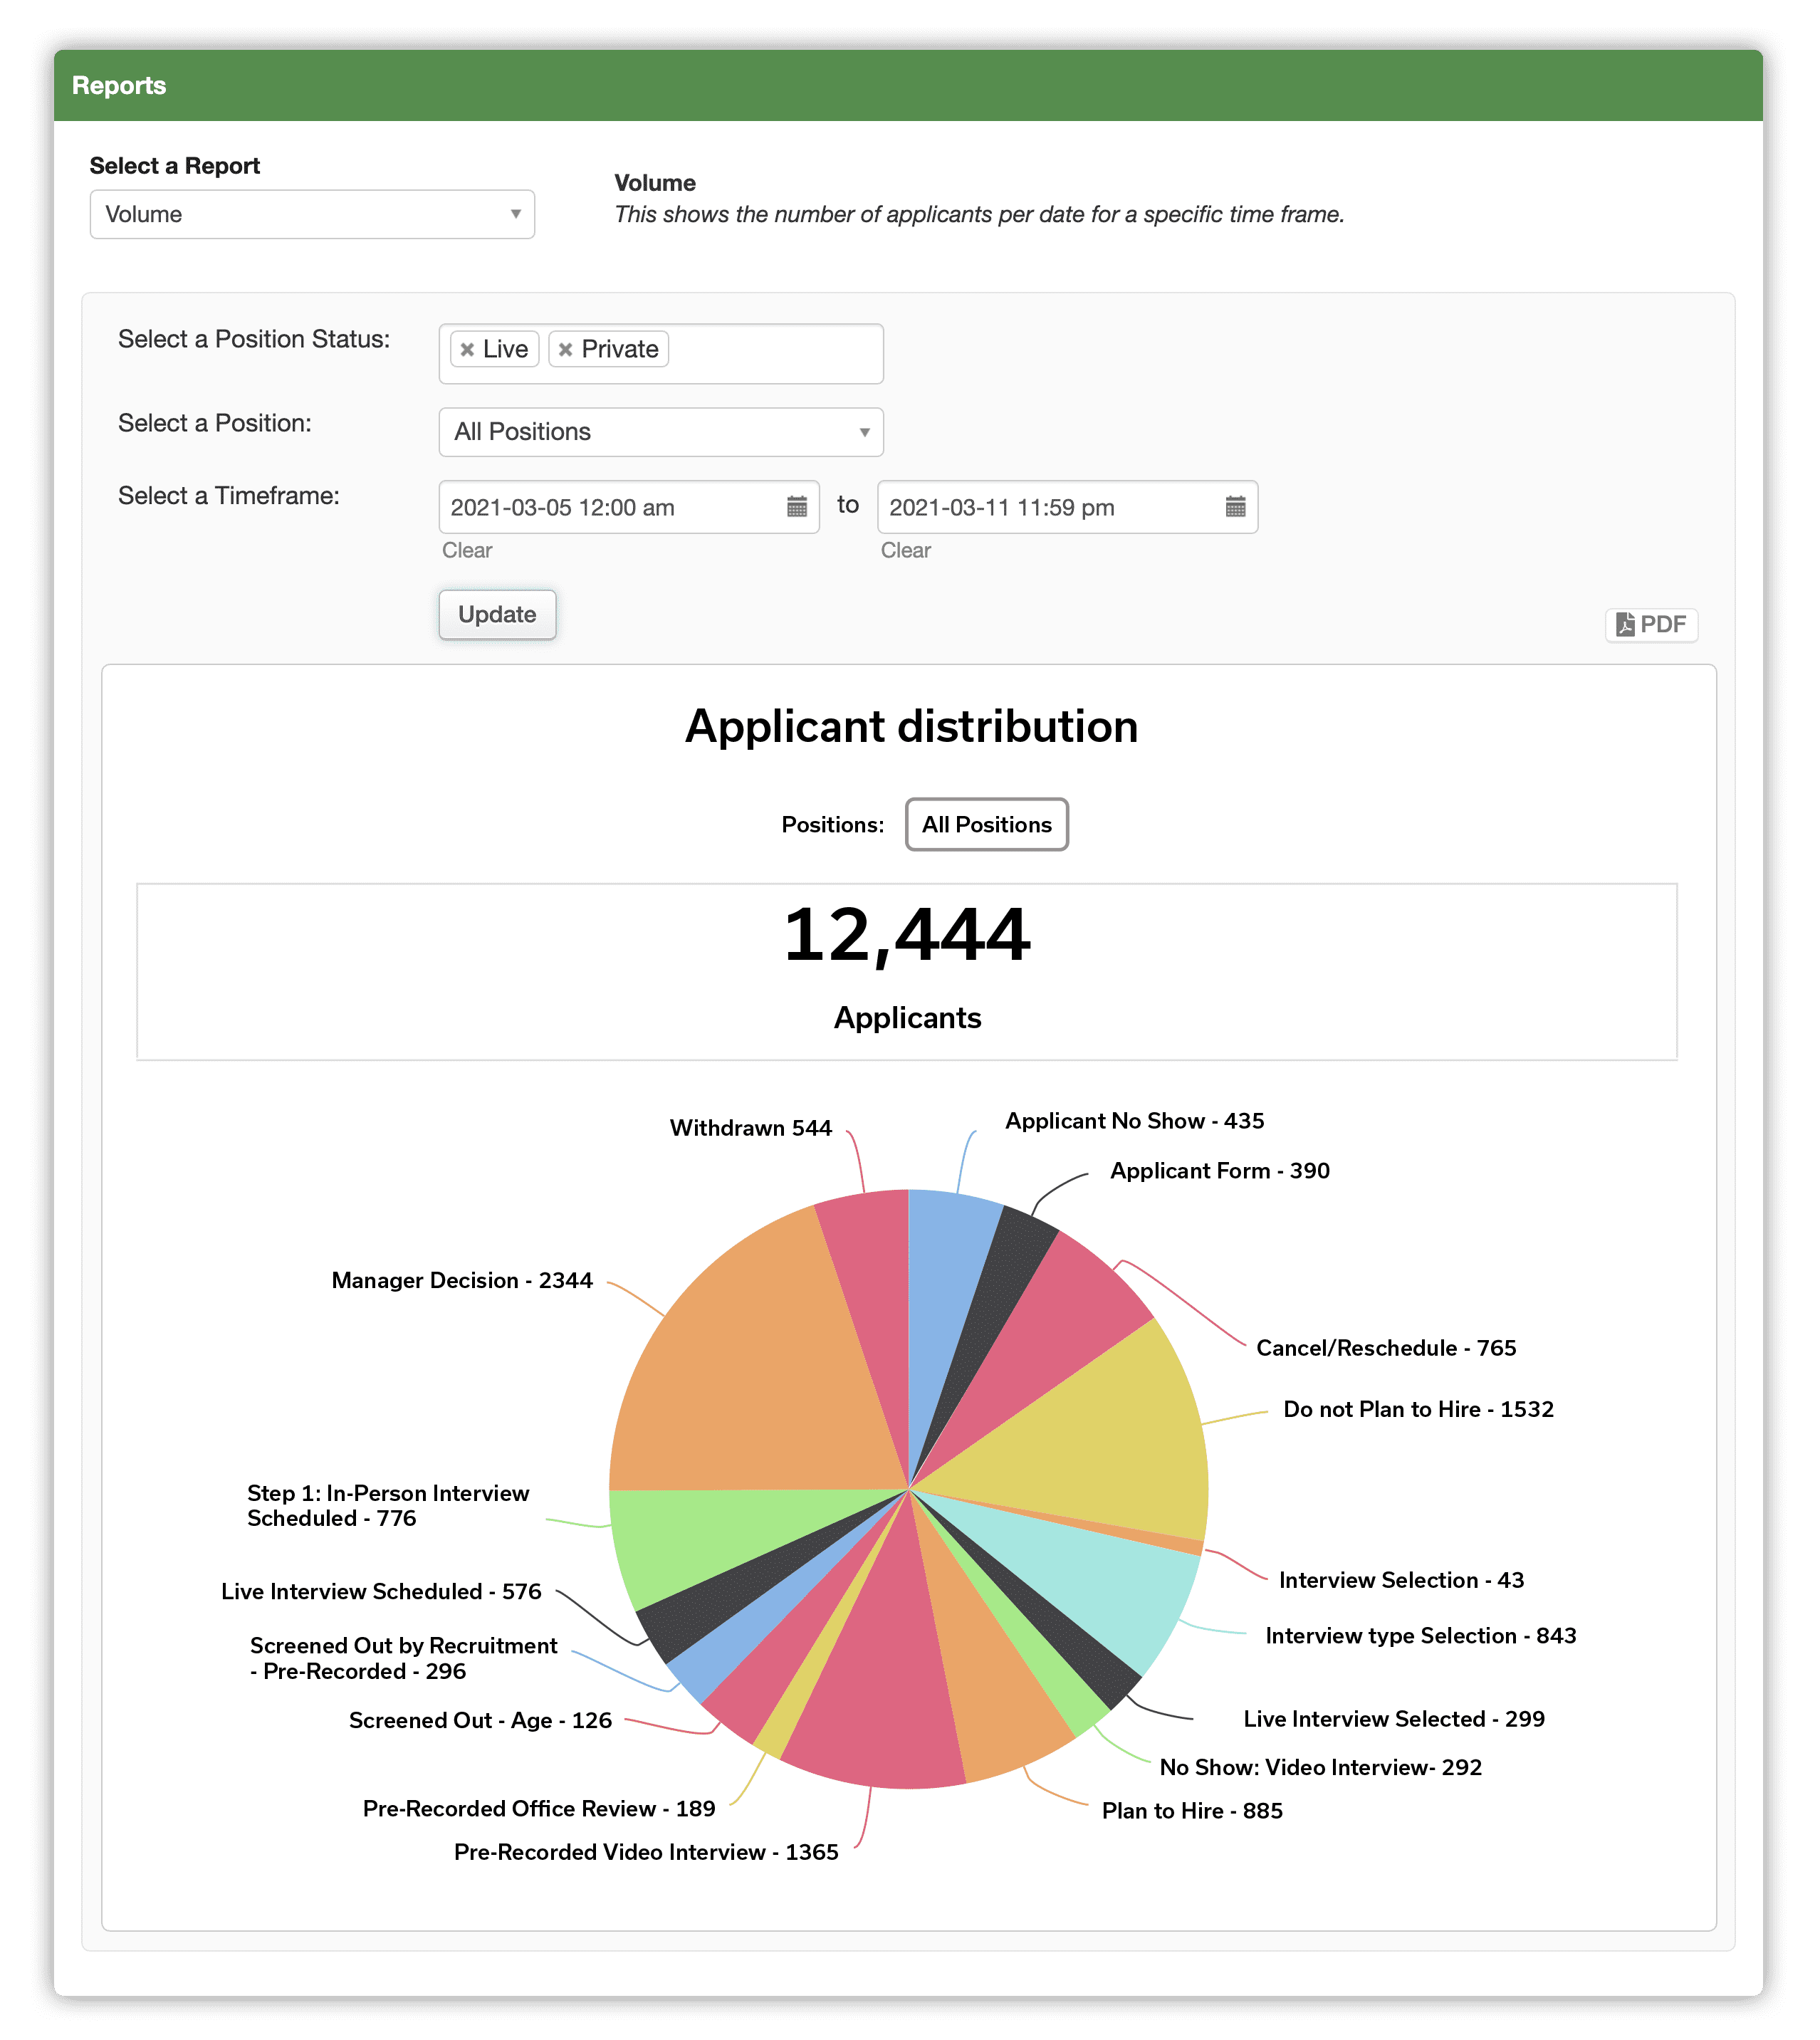Open the All Positions dropdown
1820x2040 pixels.
661,431
